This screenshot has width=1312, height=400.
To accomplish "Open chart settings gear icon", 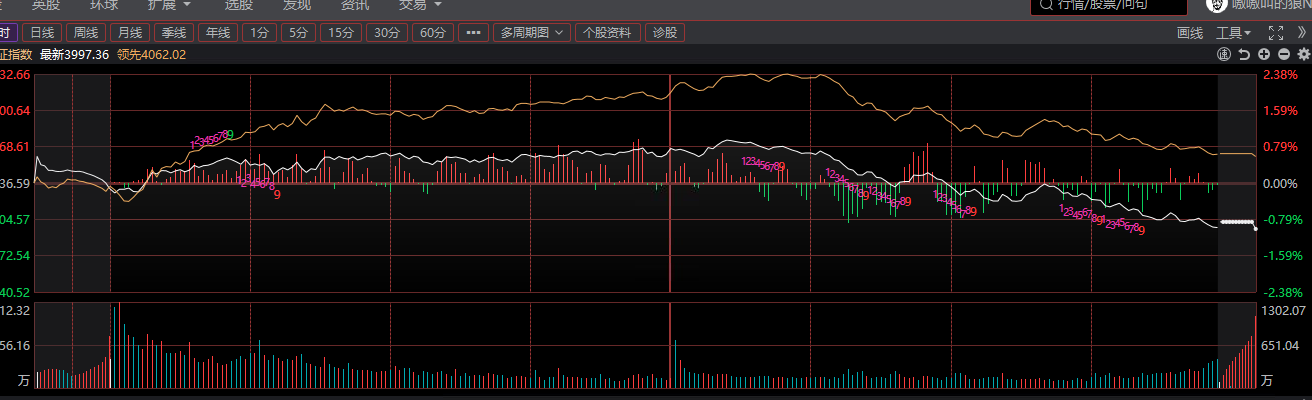I will coord(1303,54).
